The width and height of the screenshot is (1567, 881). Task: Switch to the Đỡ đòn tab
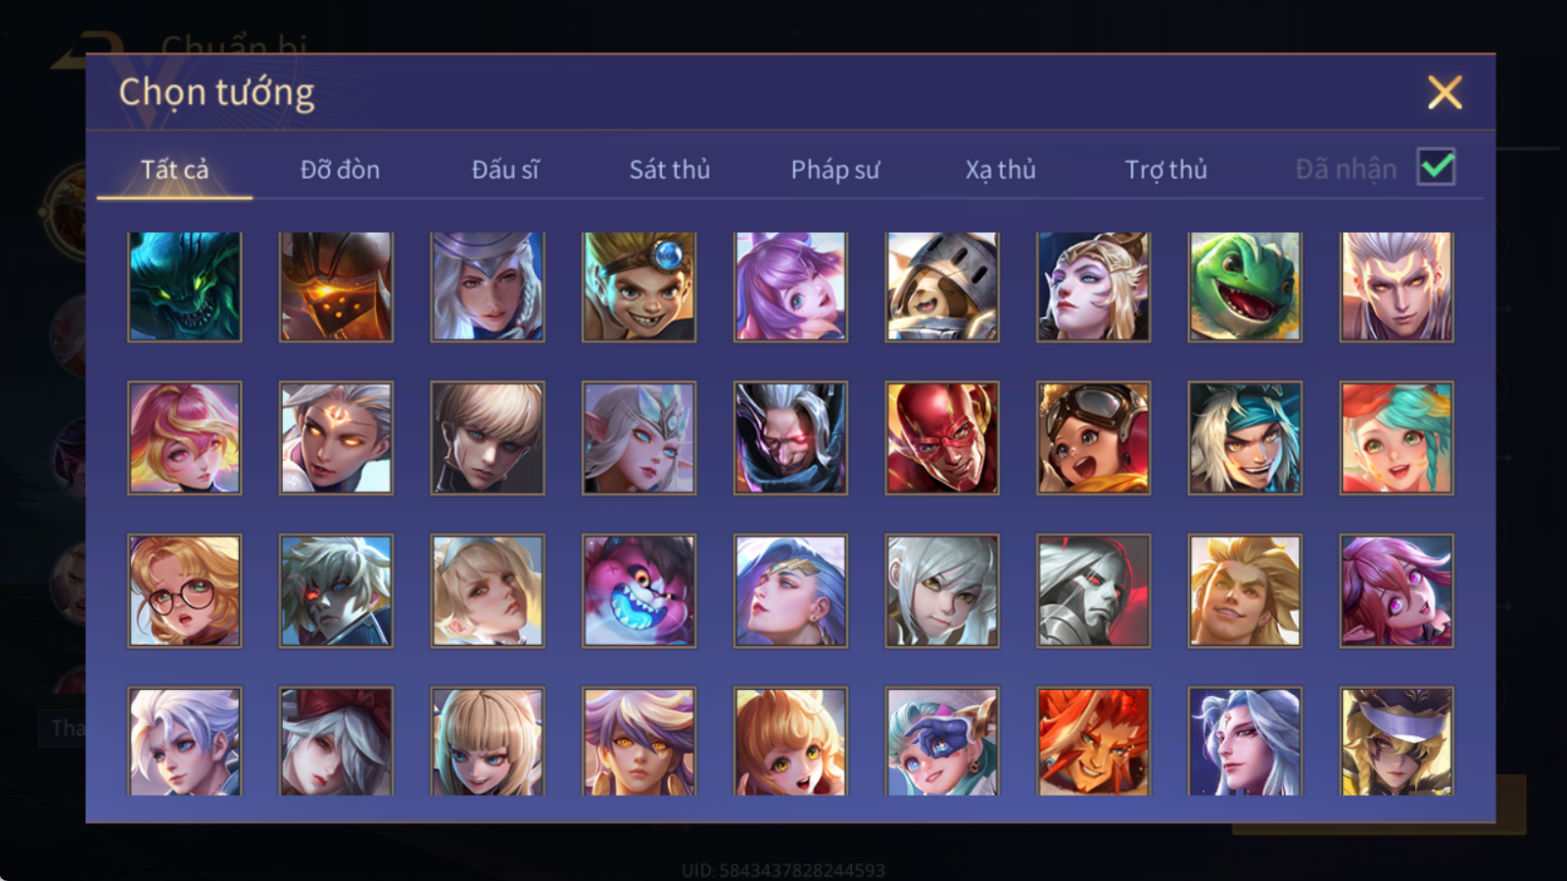pyautogui.click(x=340, y=170)
